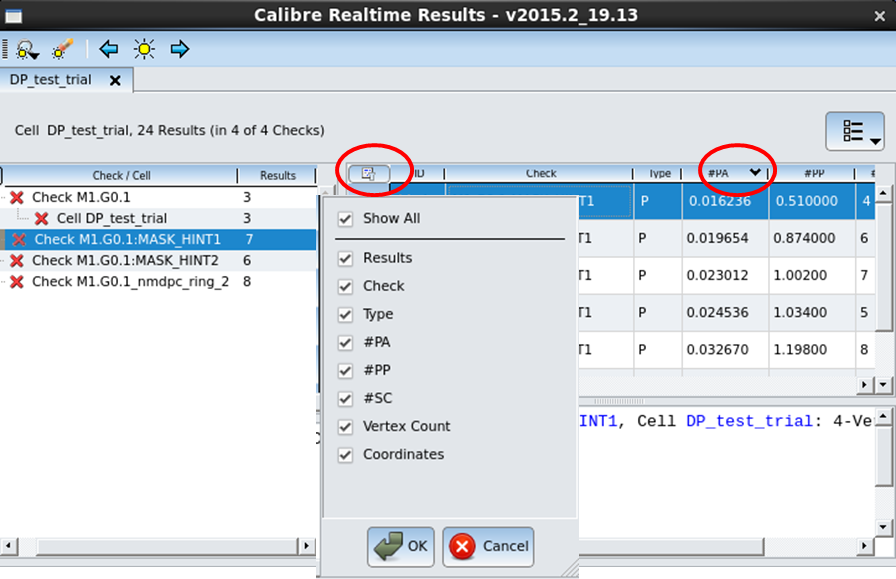Go to next result with right arrow
896x579 pixels.
179,49
